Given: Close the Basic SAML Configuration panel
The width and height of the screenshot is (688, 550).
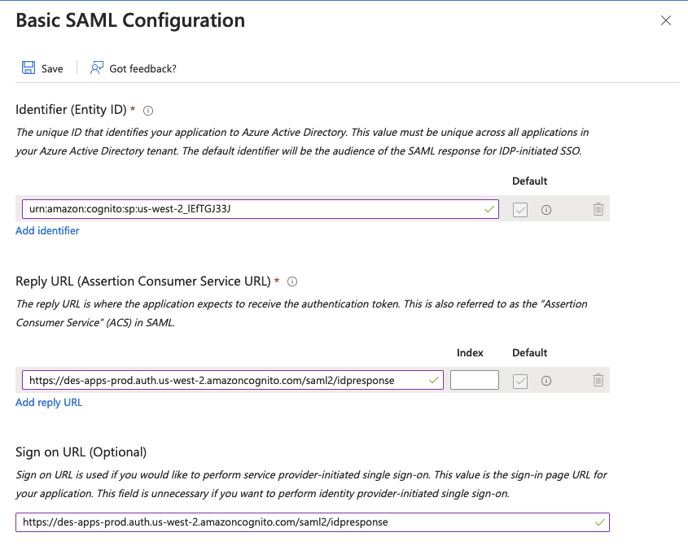Looking at the screenshot, I should (666, 20).
